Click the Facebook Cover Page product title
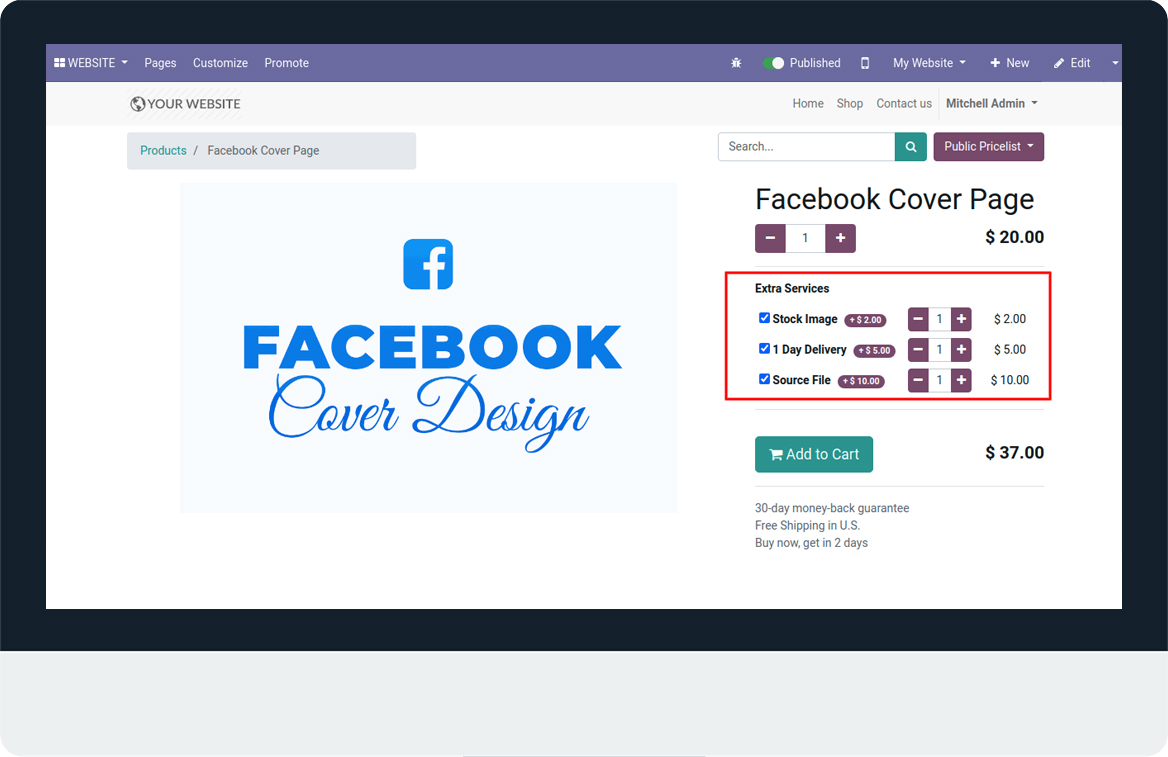 click(x=895, y=200)
